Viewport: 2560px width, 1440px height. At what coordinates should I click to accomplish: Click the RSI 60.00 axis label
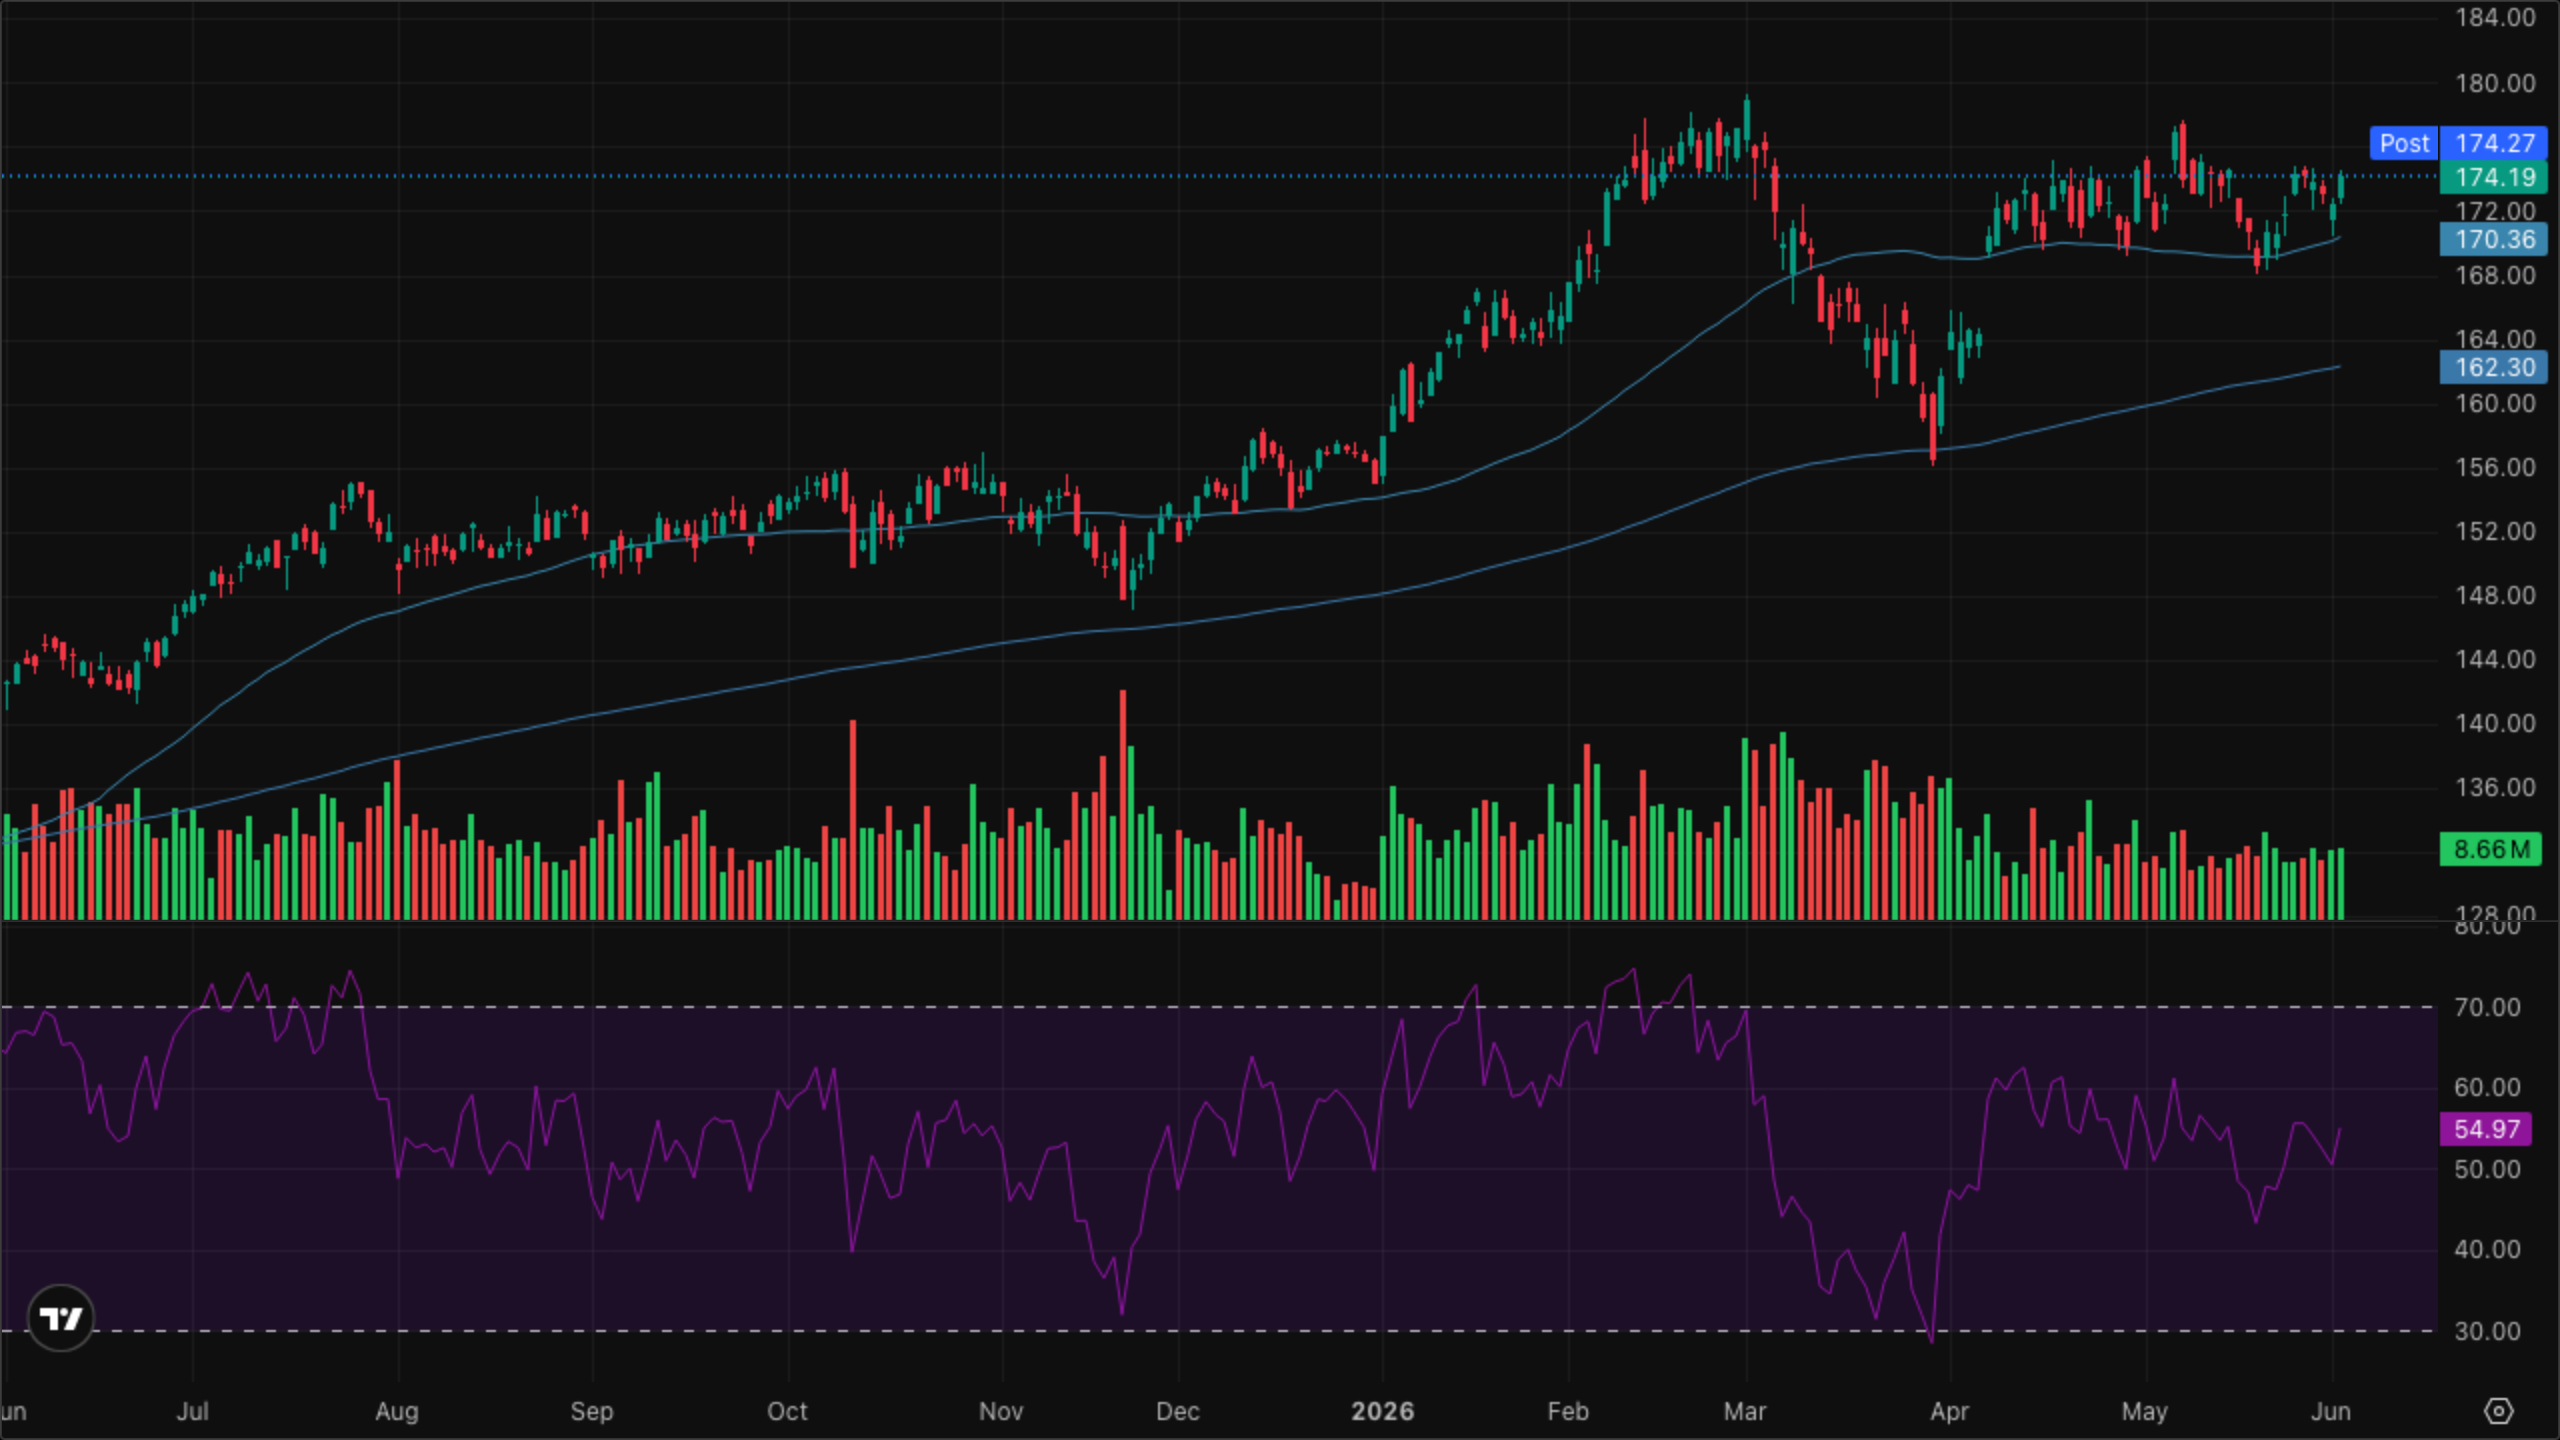tap(2487, 1087)
